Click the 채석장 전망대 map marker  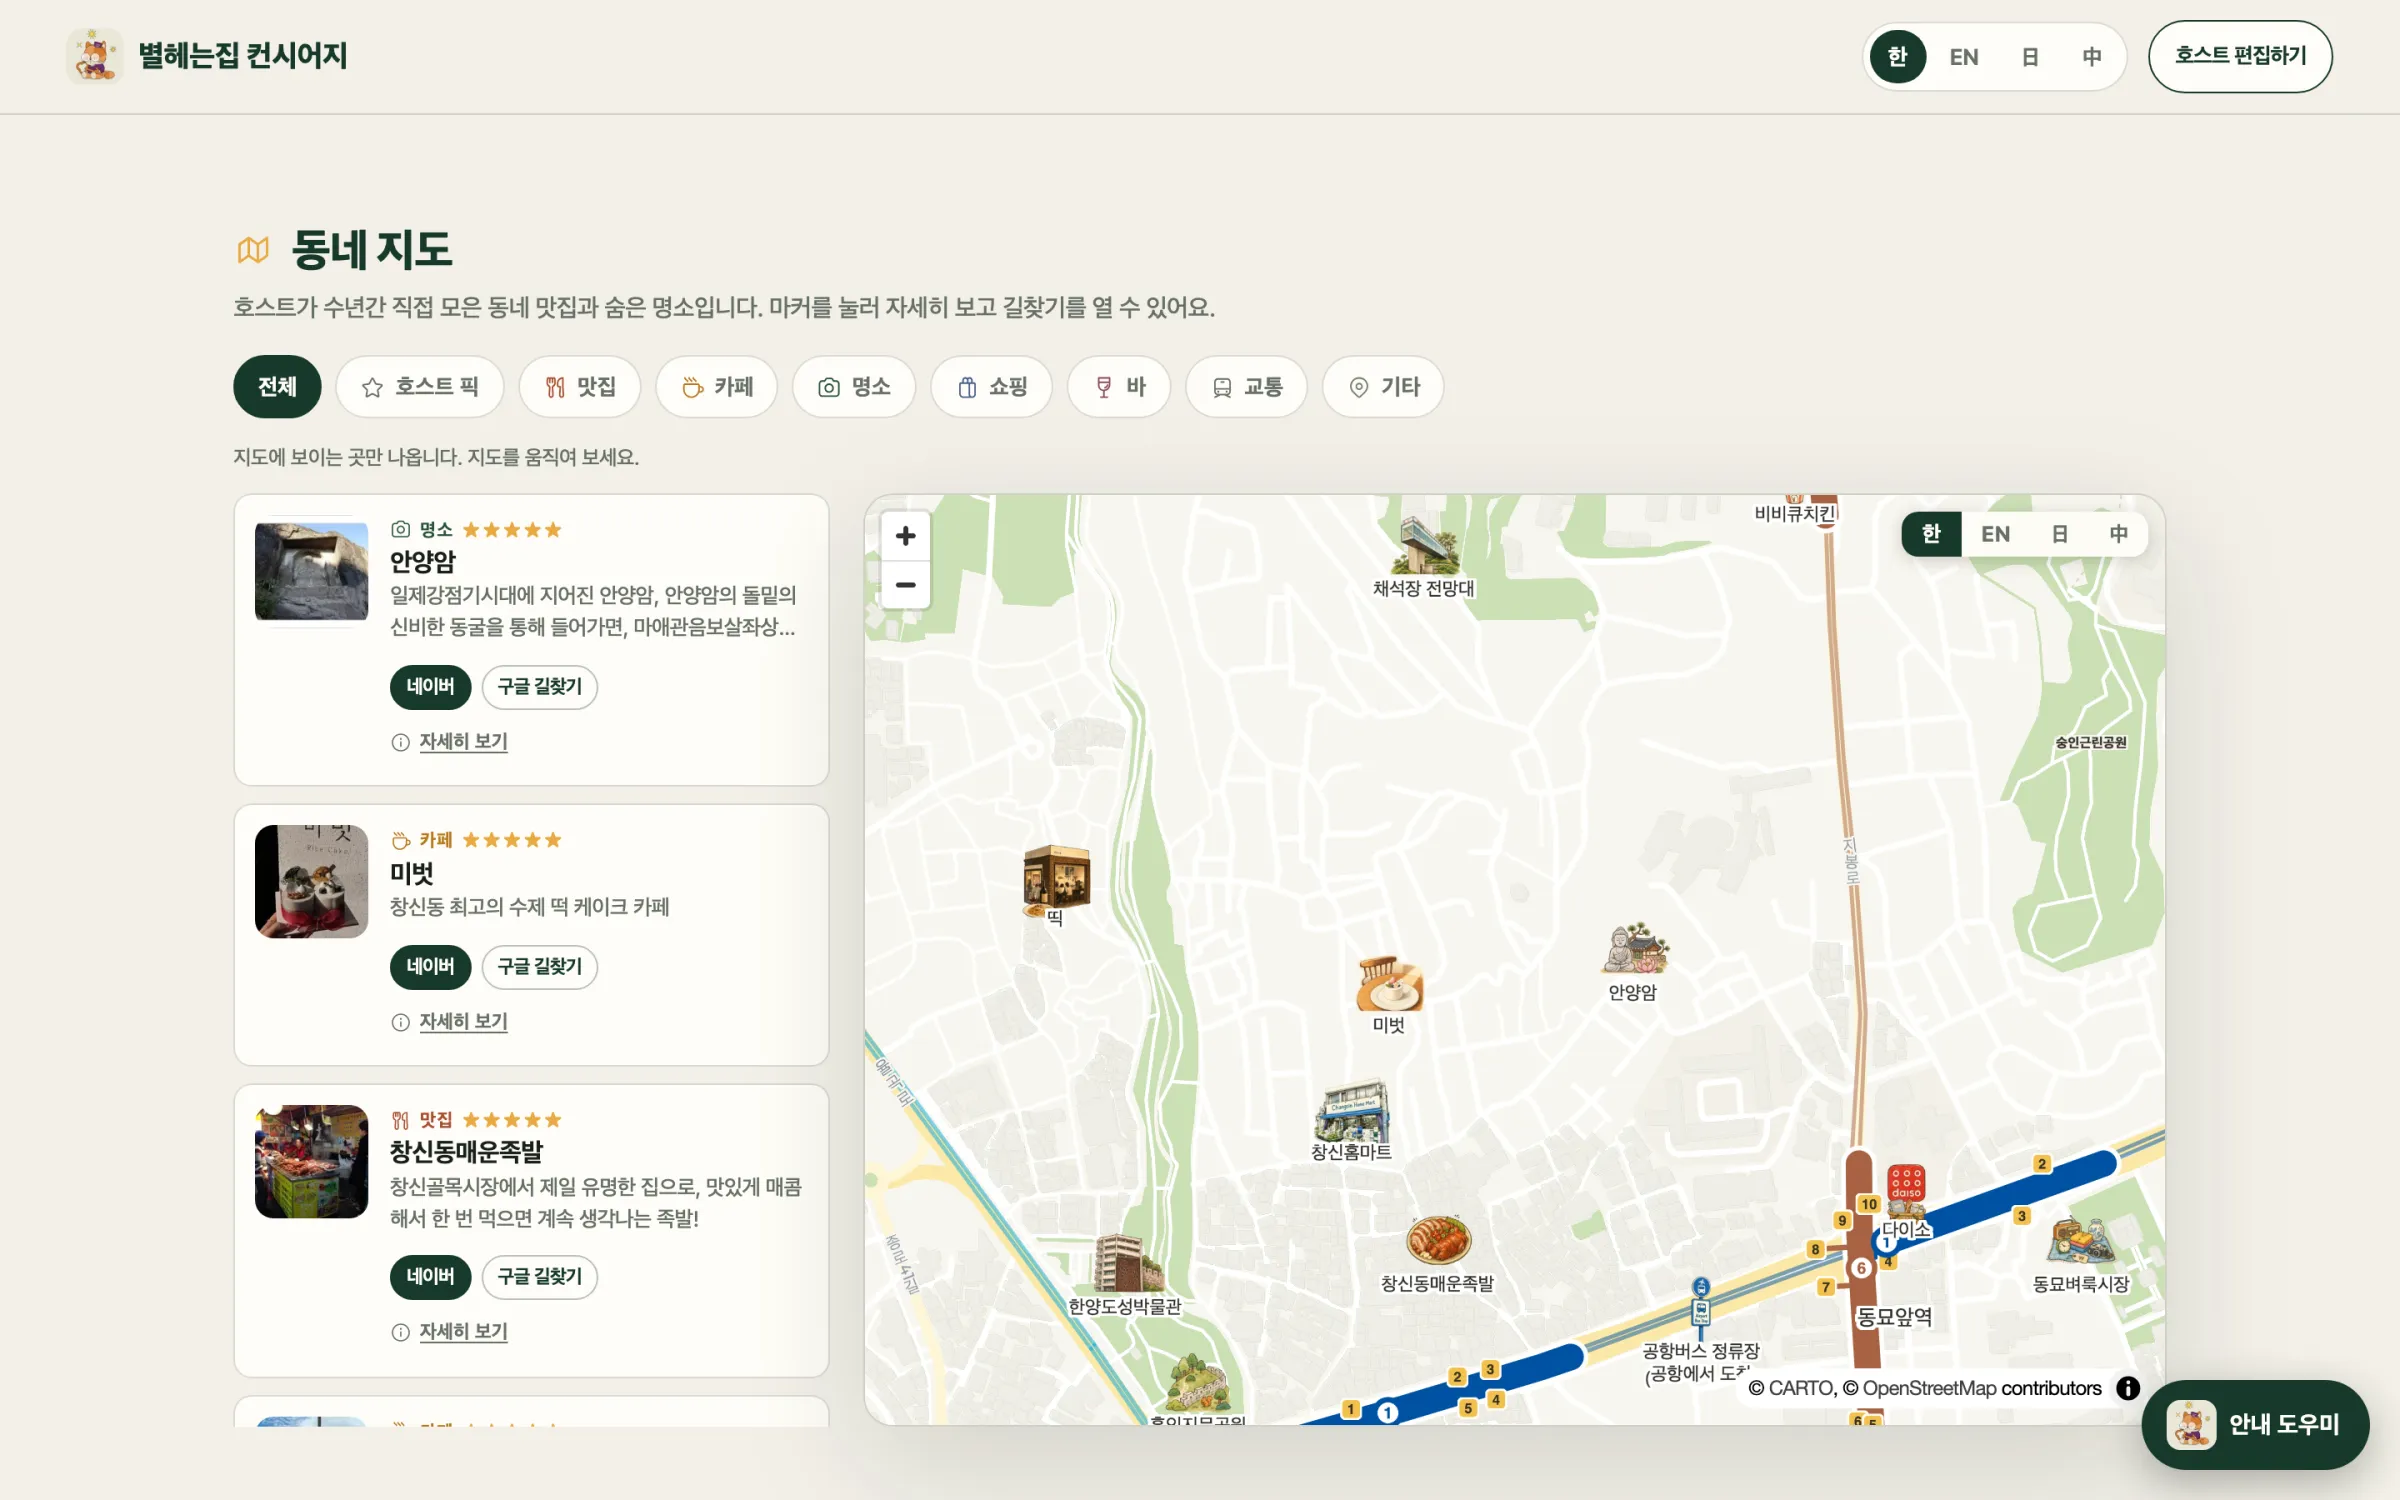tap(1426, 546)
